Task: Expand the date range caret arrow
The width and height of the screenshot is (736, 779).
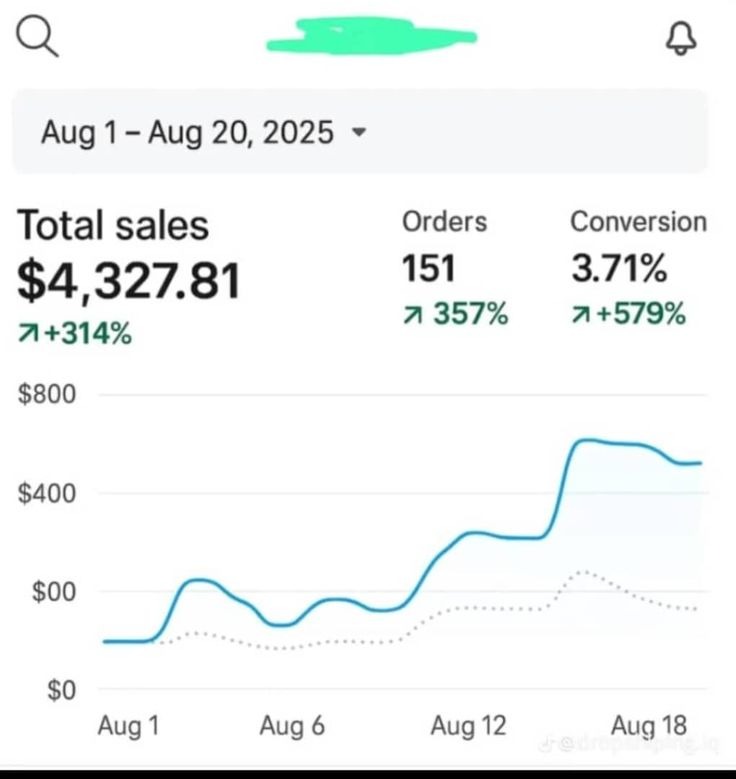Action: [x=359, y=132]
